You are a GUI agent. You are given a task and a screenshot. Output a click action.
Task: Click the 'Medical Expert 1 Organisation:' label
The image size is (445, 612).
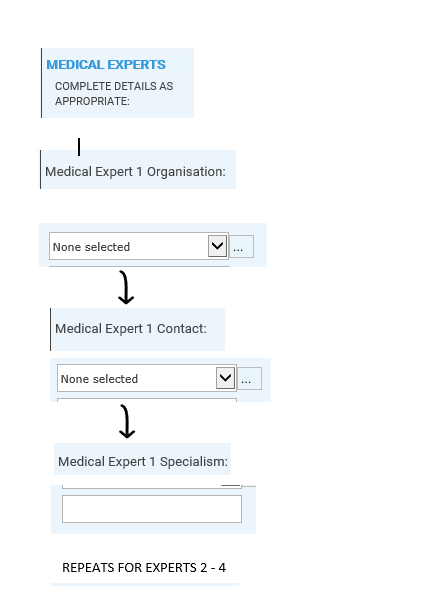[x=135, y=172]
